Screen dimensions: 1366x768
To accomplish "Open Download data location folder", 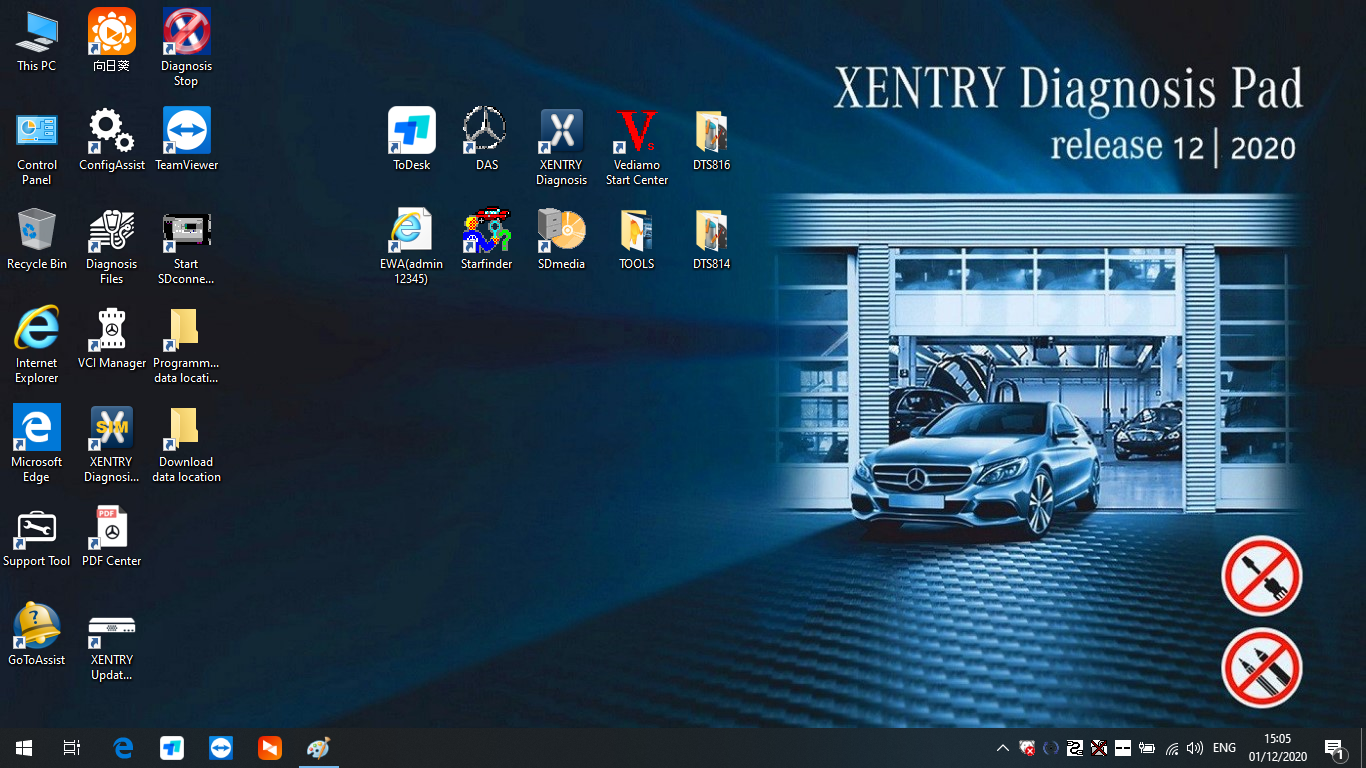I will 186,444.
